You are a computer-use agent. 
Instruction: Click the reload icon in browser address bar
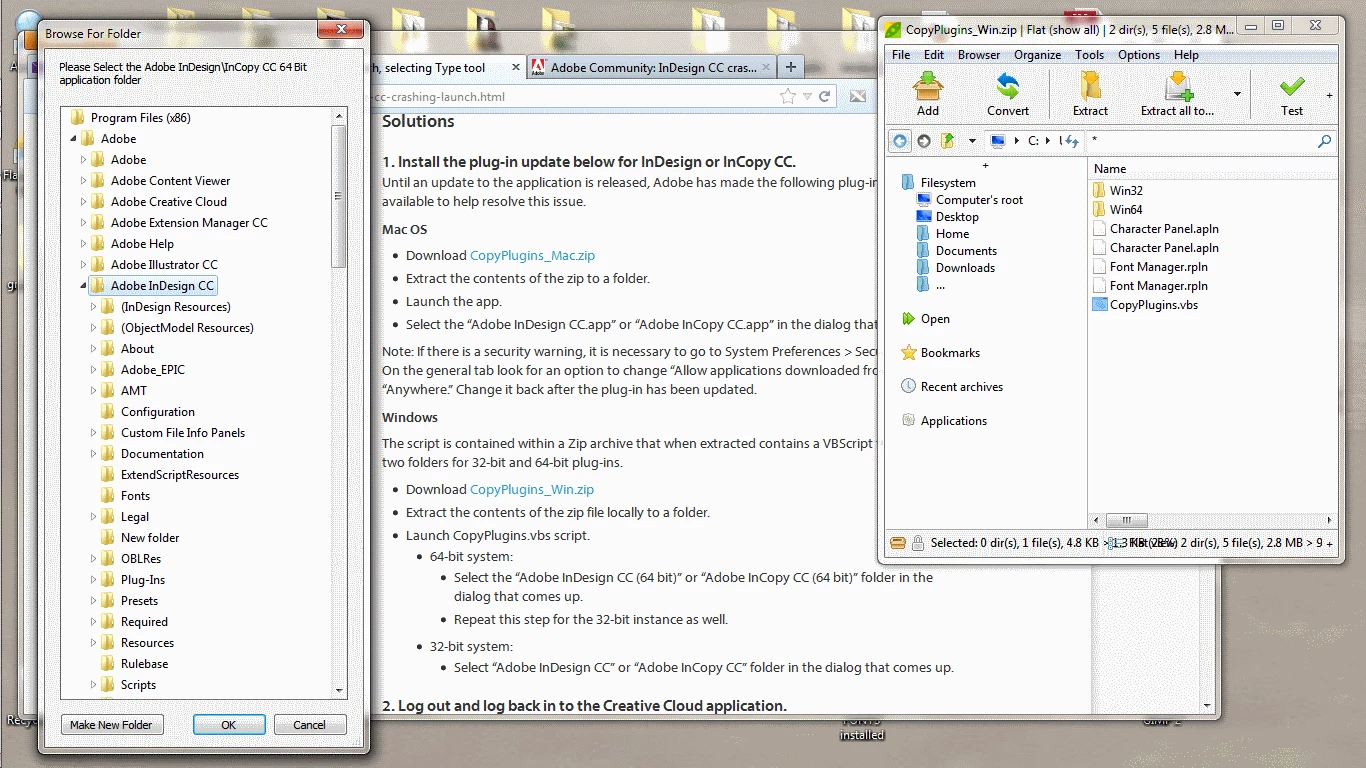[x=825, y=97]
